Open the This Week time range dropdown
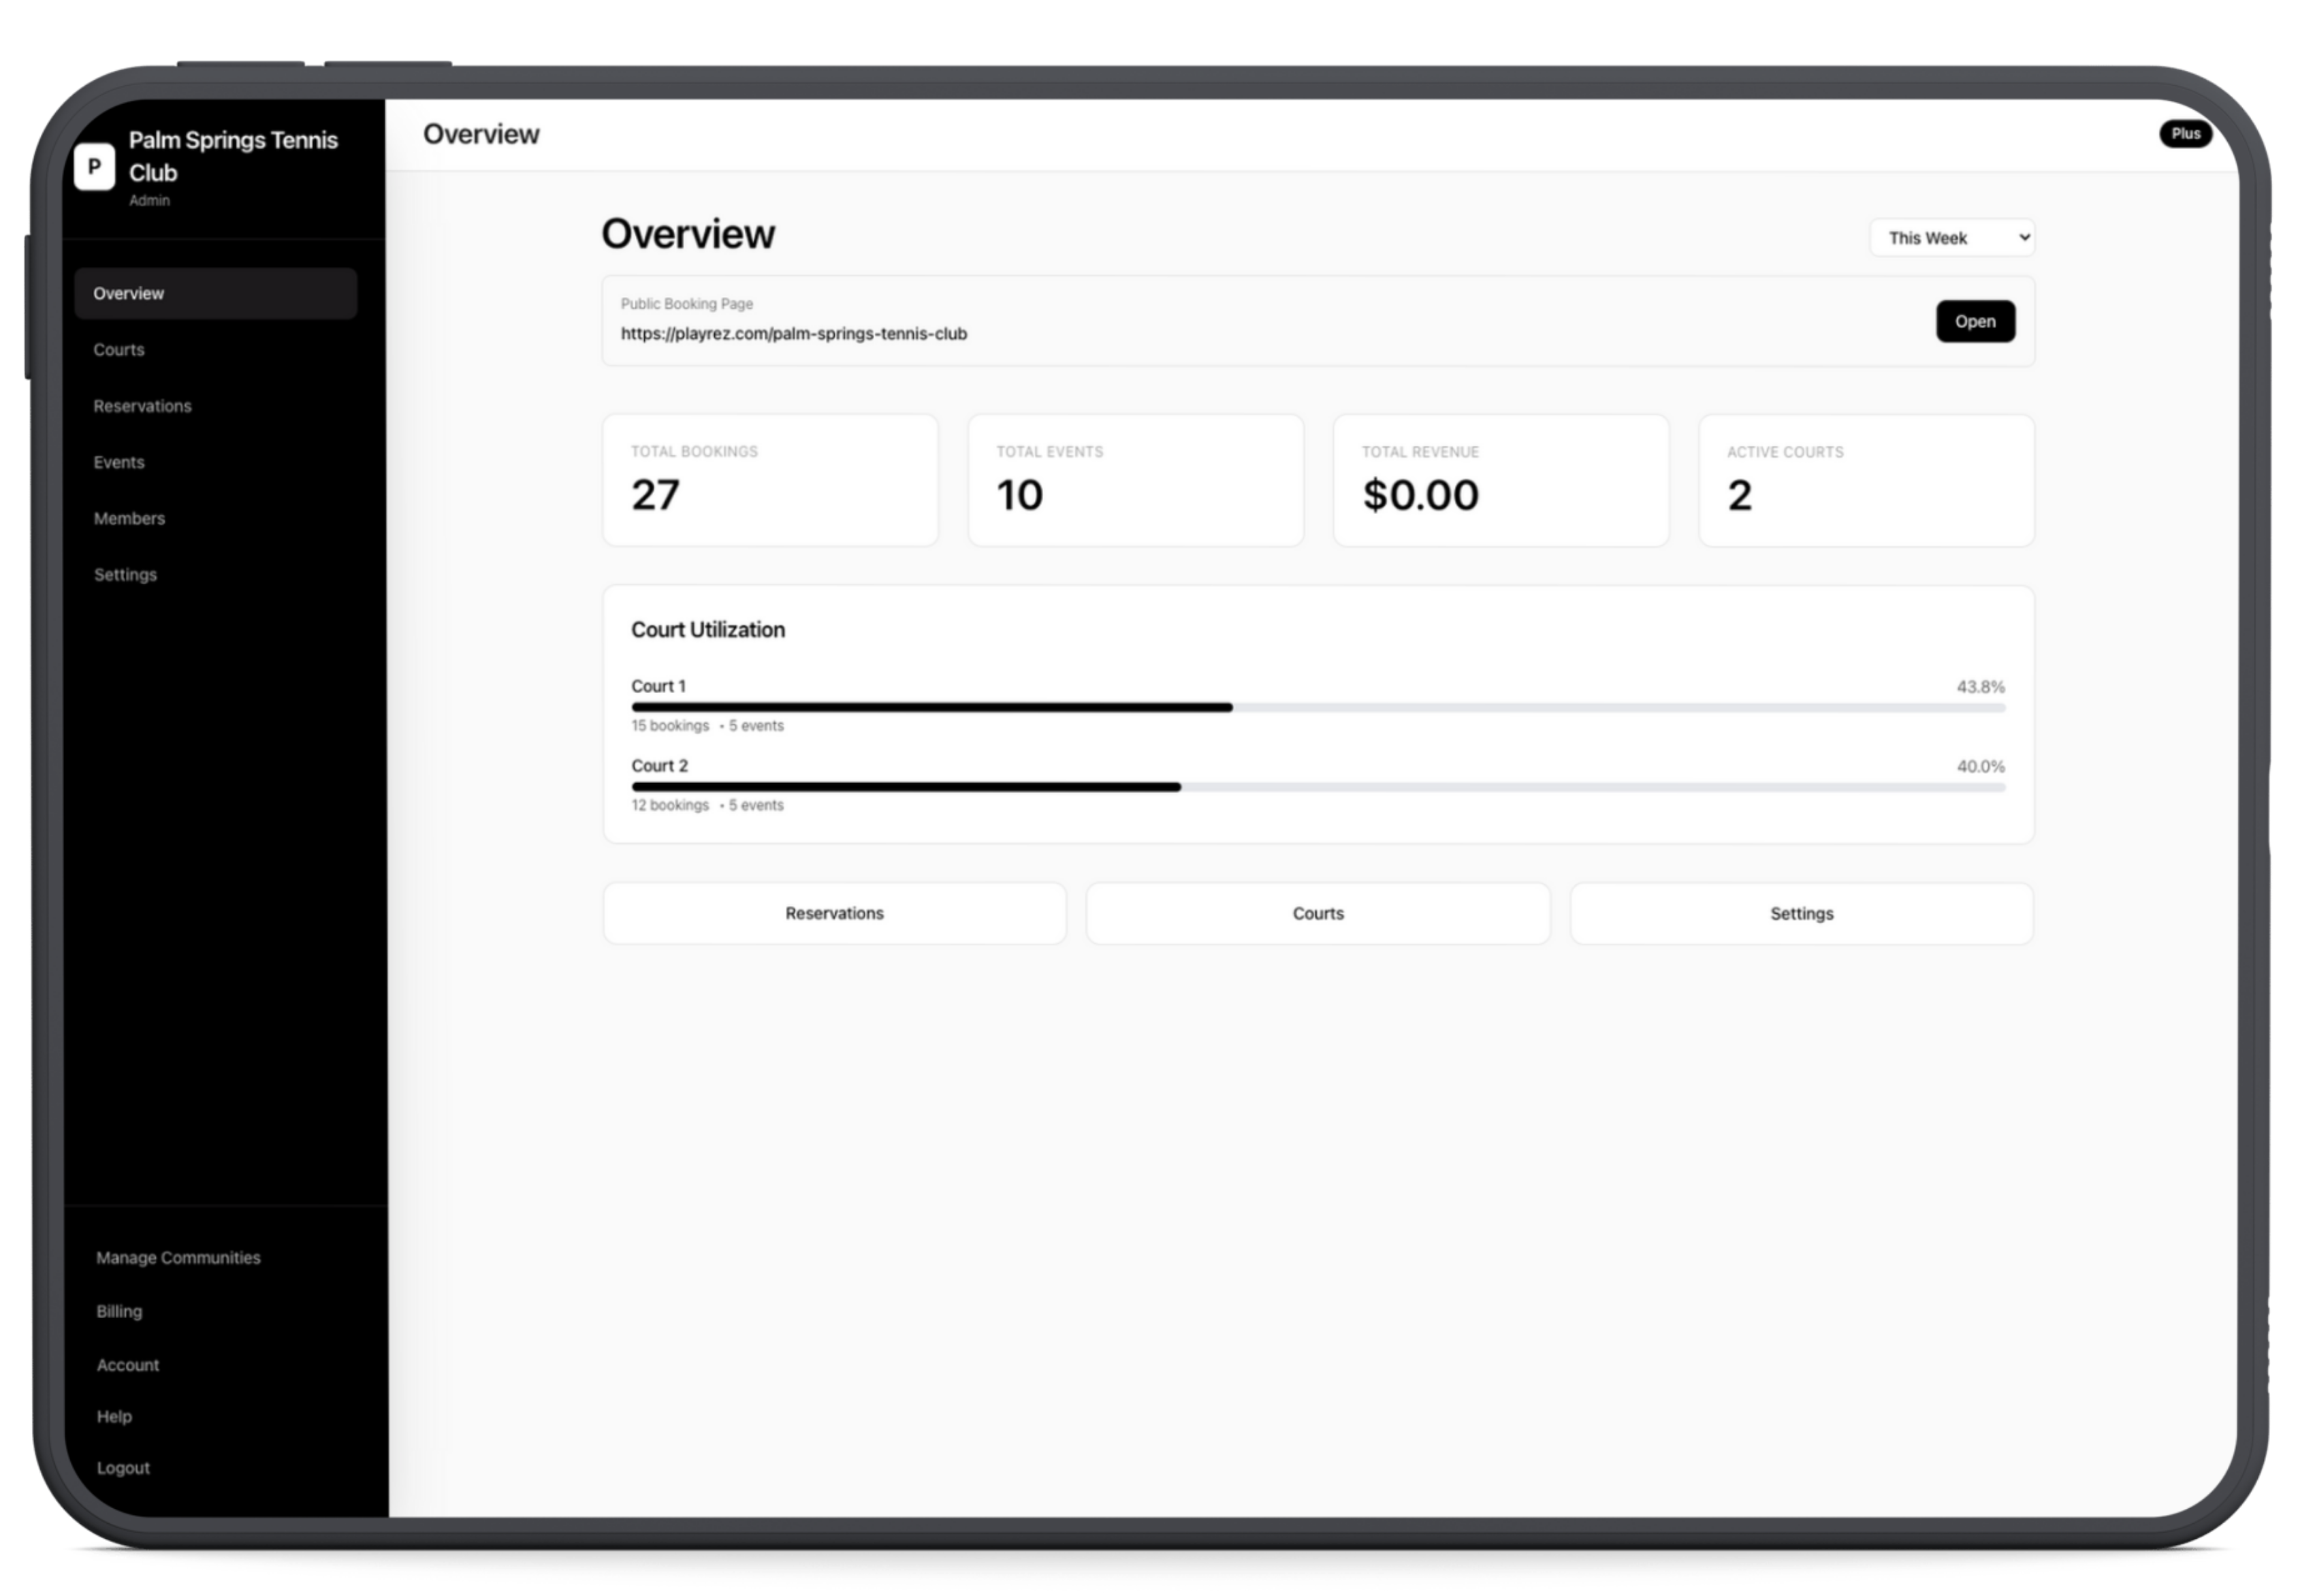The width and height of the screenshot is (2298, 1596). [1951, 237]
